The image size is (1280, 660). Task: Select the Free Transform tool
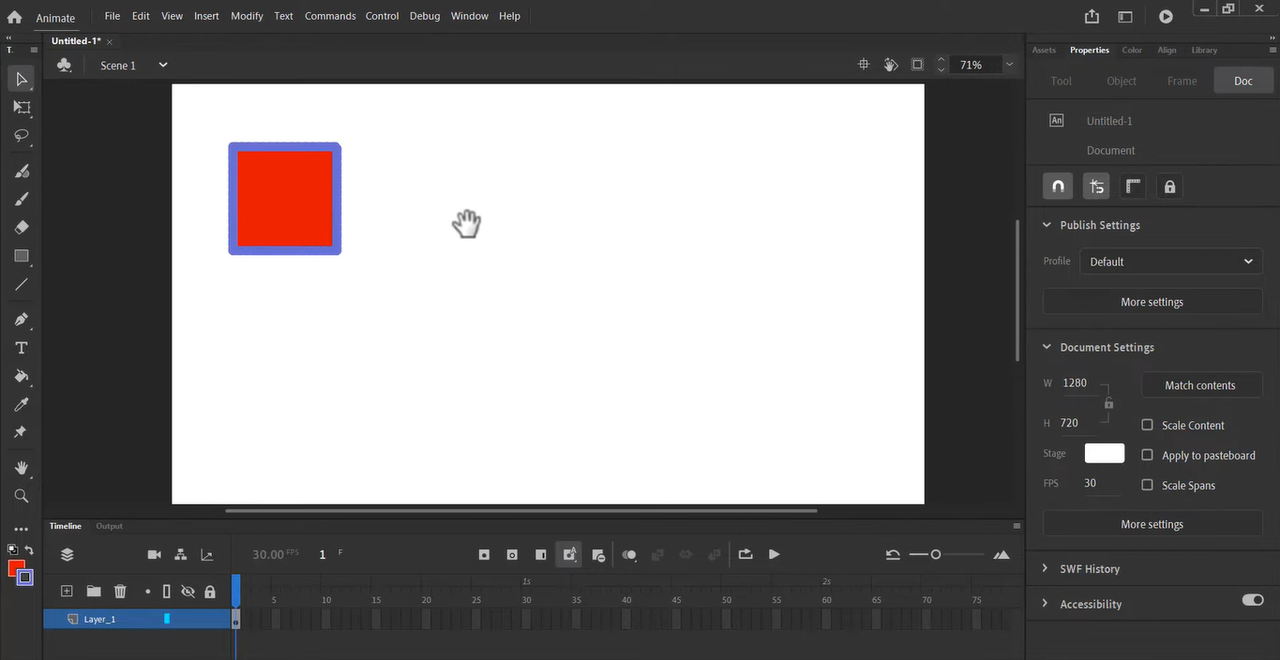coord(21,107)
